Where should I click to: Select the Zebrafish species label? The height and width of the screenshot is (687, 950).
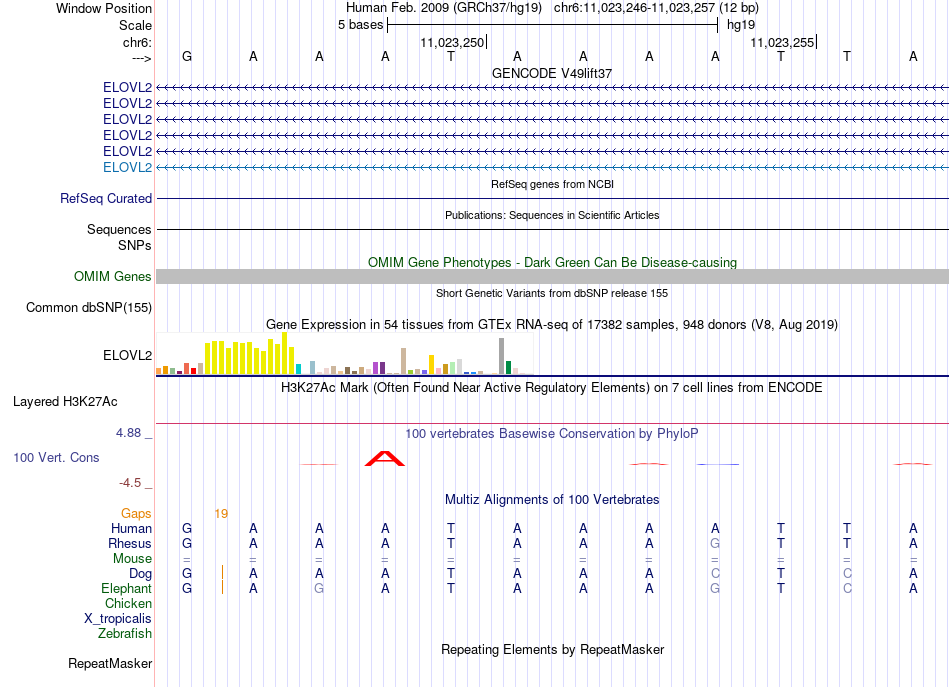(x=125, y=633)
